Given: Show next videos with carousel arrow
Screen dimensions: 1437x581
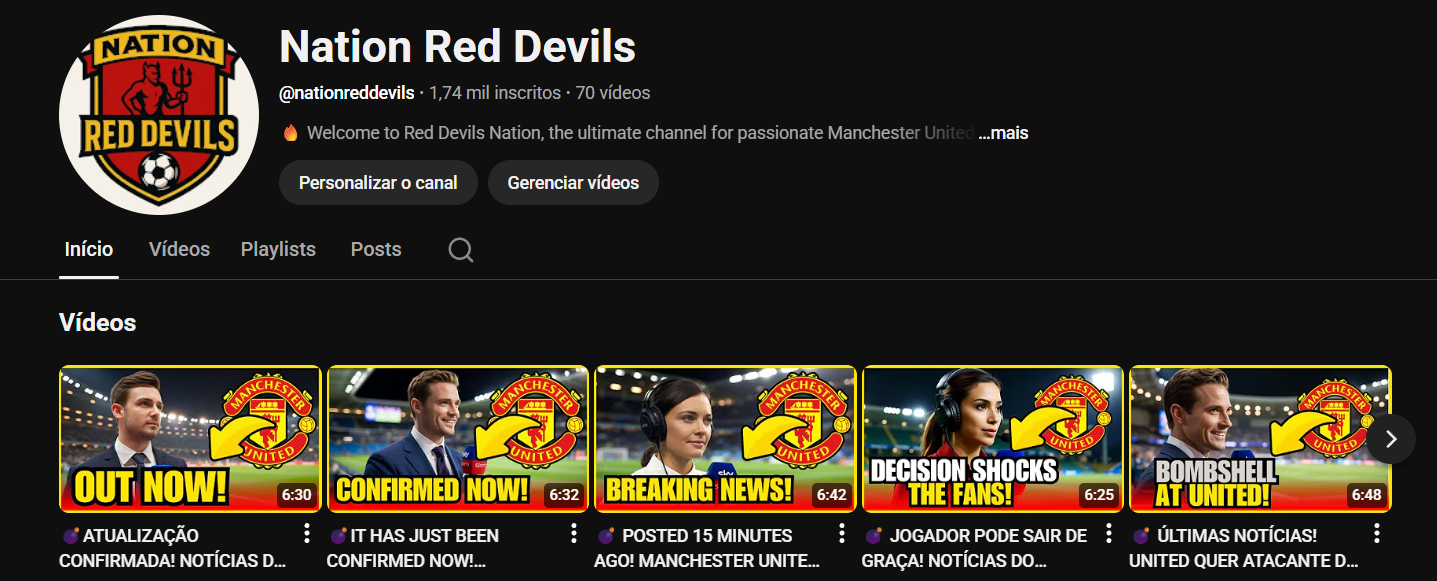Looking at the screenshot, I should (x=1391, y=439).
